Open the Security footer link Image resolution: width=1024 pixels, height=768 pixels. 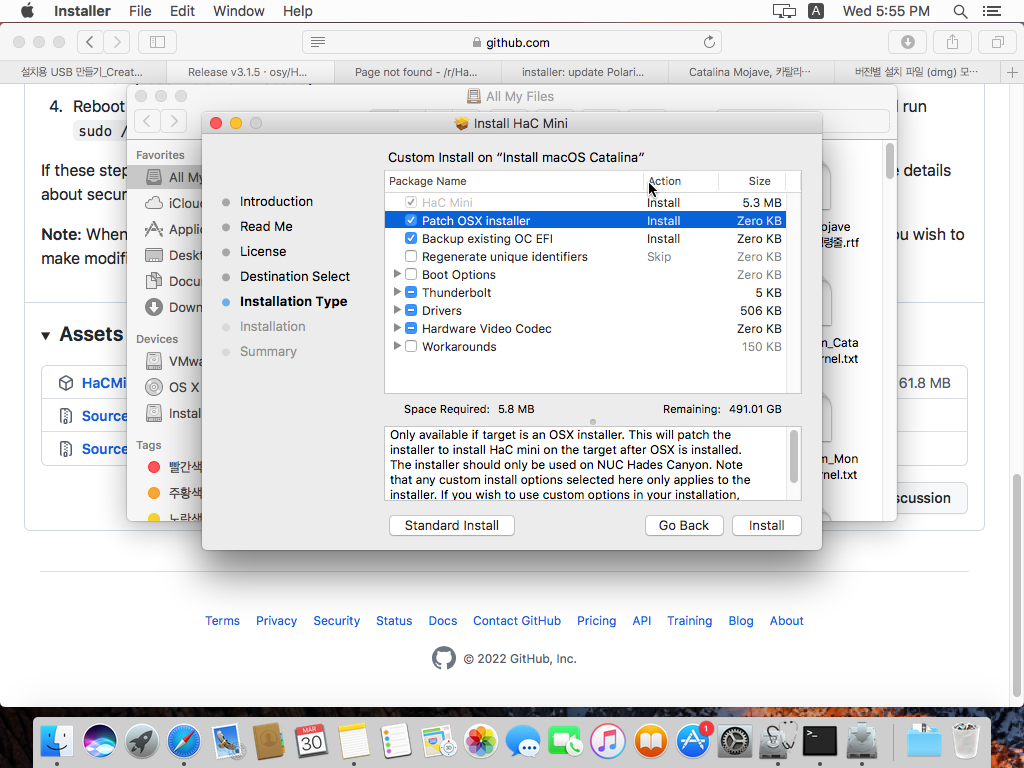tap(336, 620)
